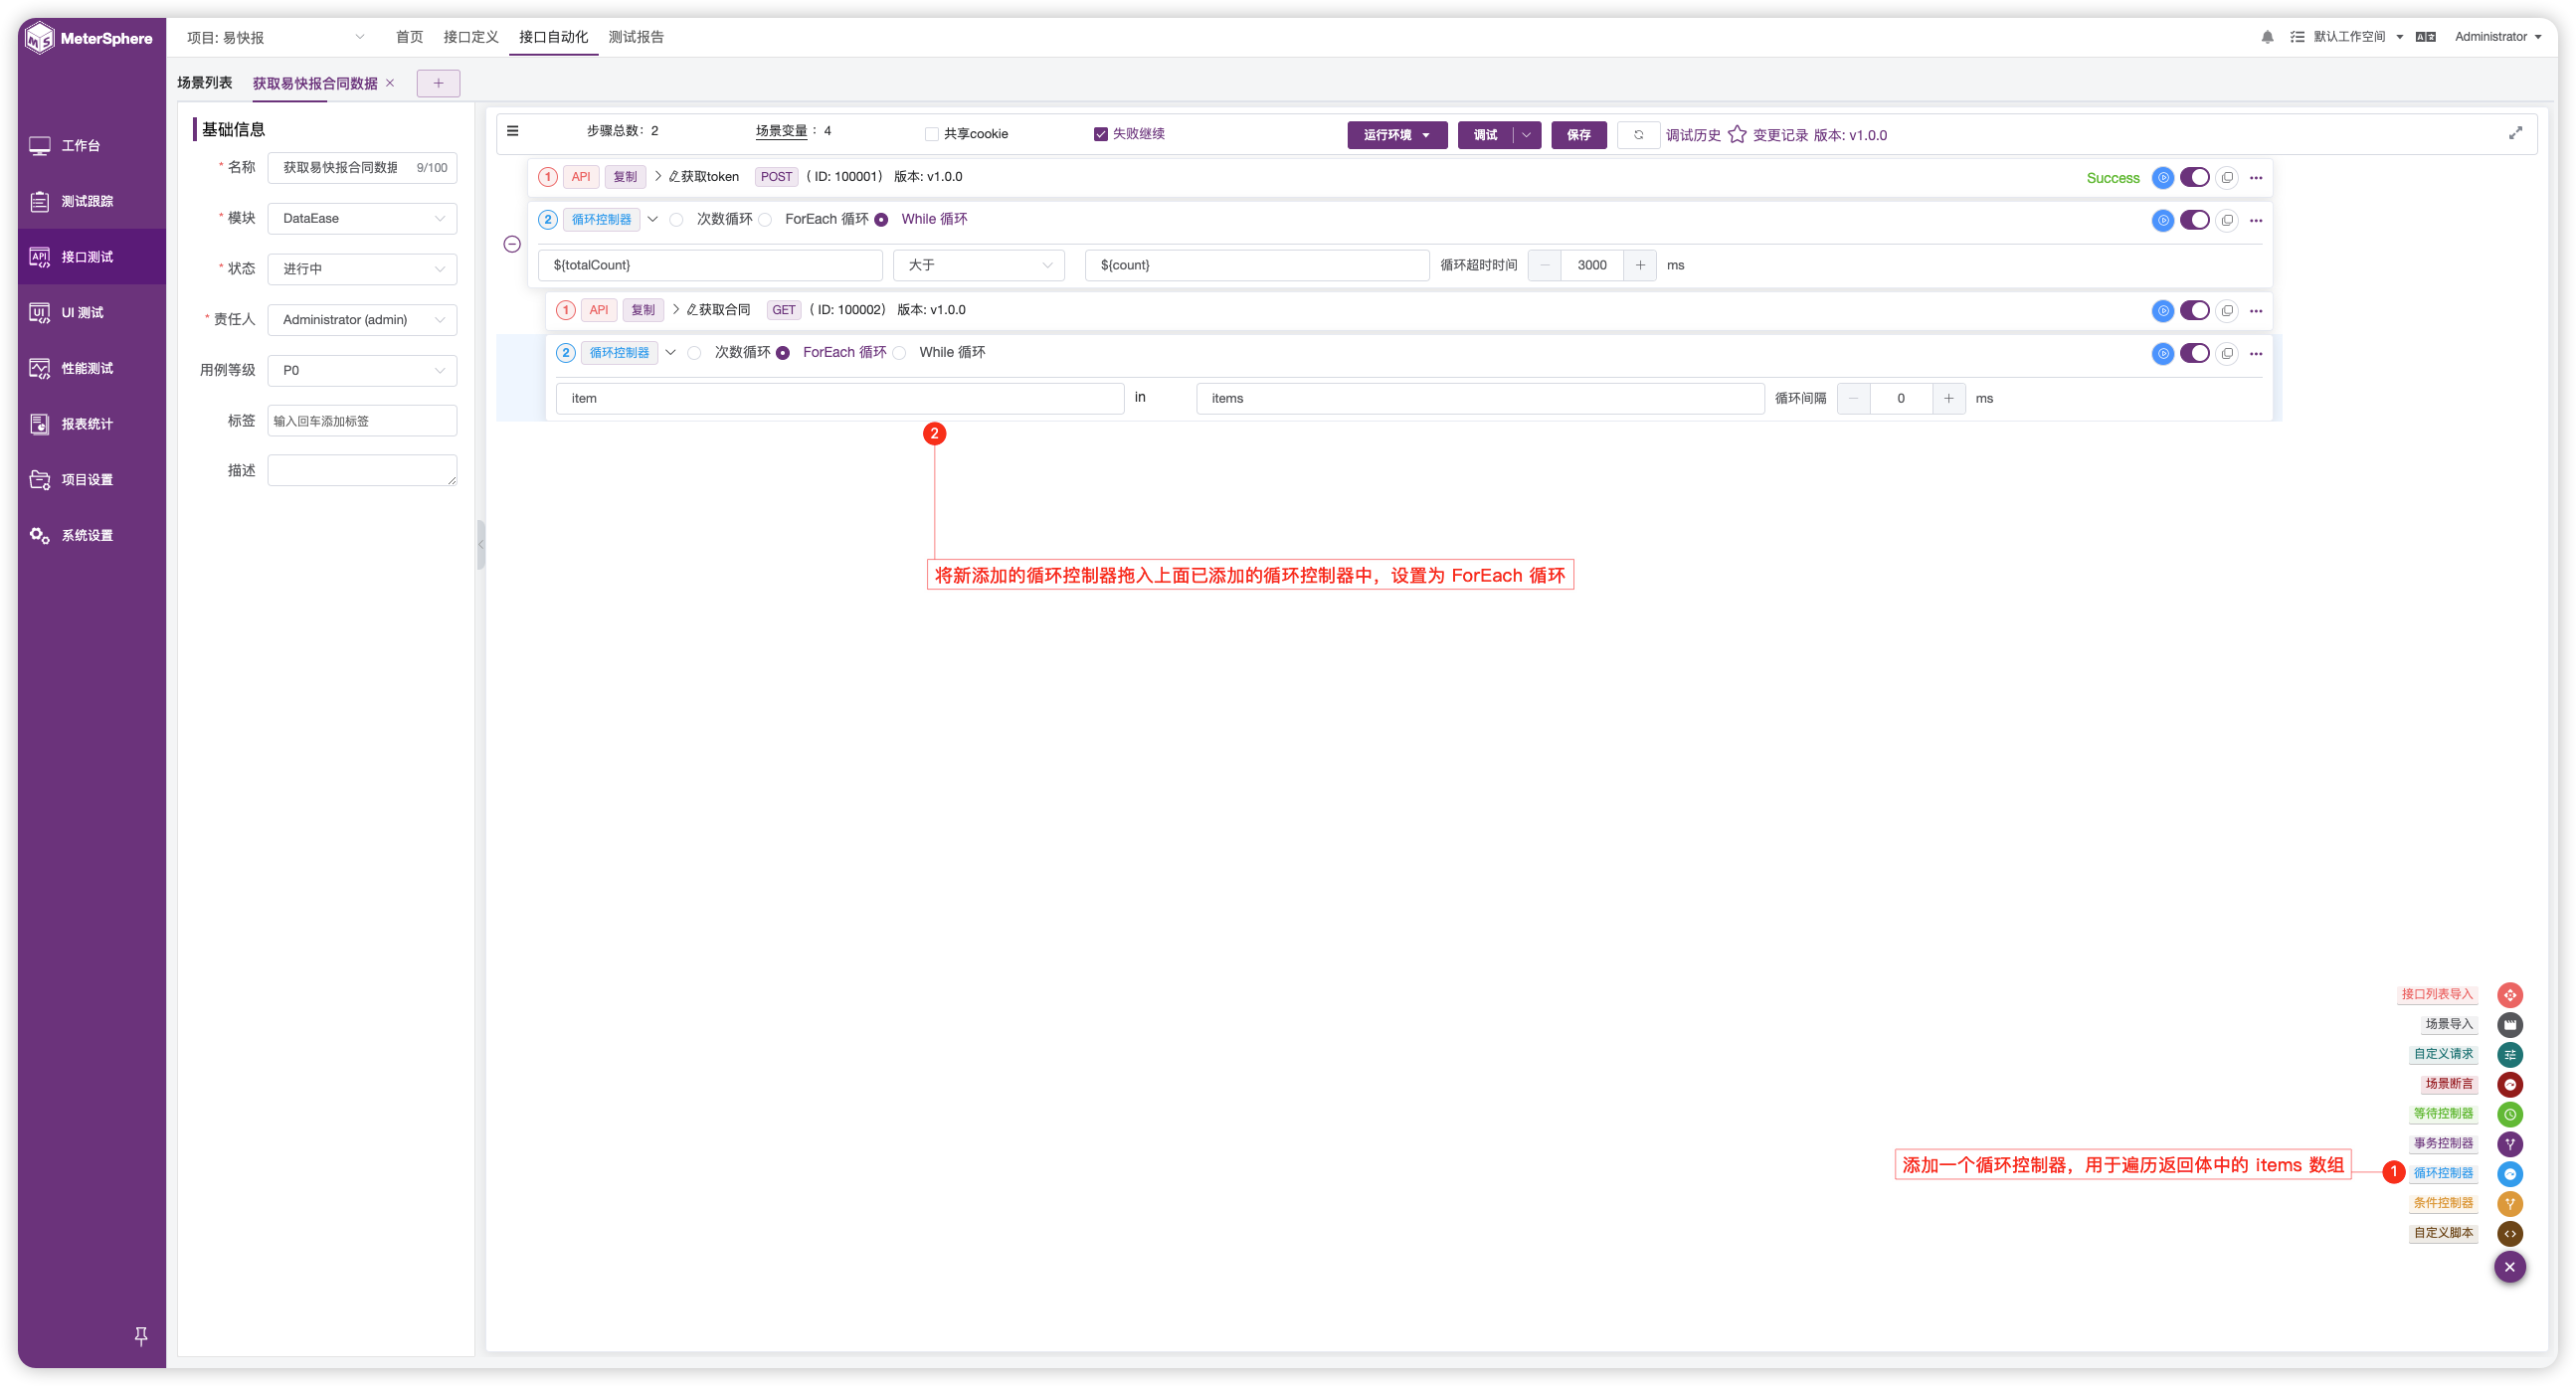Screen dimensions: 2576x1386
Task: Disable the 失败继续 checkbox
Action: pyautogui.click(x=1100, y=133)
